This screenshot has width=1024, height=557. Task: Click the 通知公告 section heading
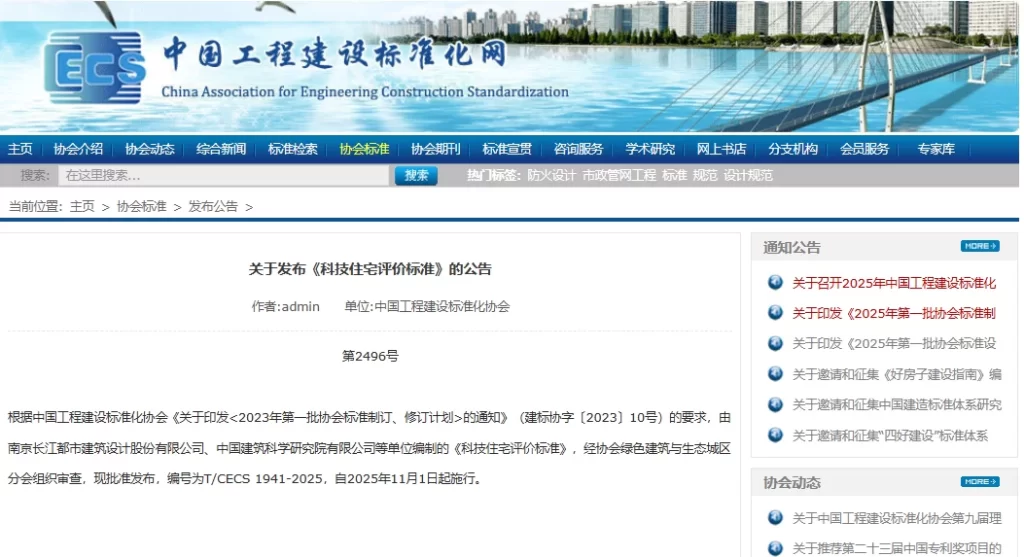point(792,247)
